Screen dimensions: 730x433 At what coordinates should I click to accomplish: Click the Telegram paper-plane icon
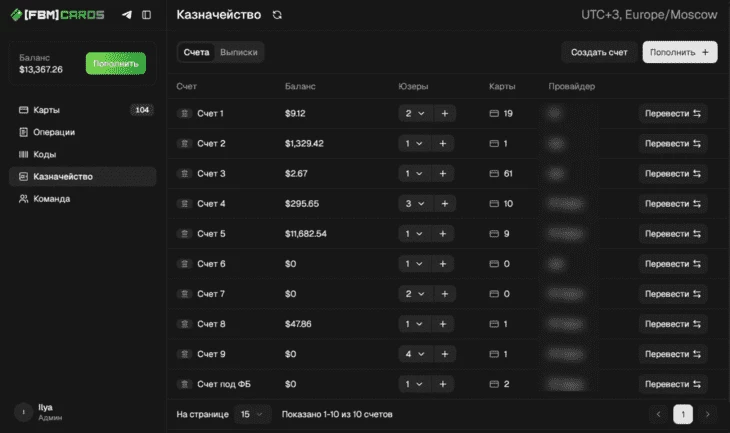pos(127,15)
